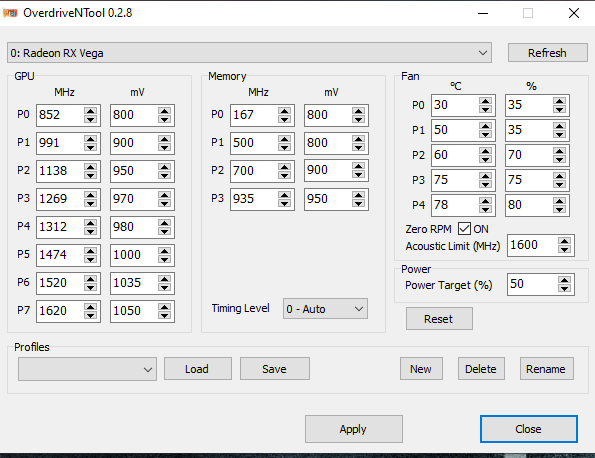Click the GPU P7 MHz field showing 1620
The height and width of the screenshot is (458, 595).
pyautogui.click(x=60, y=311)
